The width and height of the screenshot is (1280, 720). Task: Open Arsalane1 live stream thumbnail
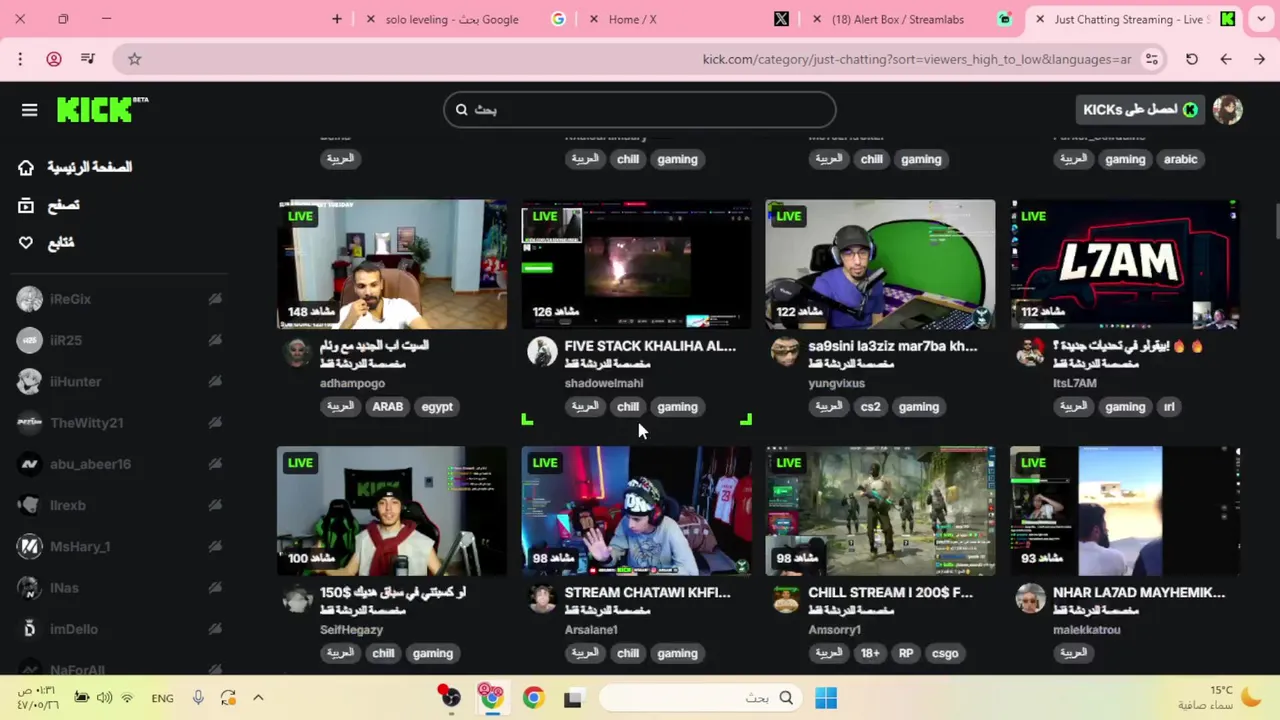tap(636, 511)
